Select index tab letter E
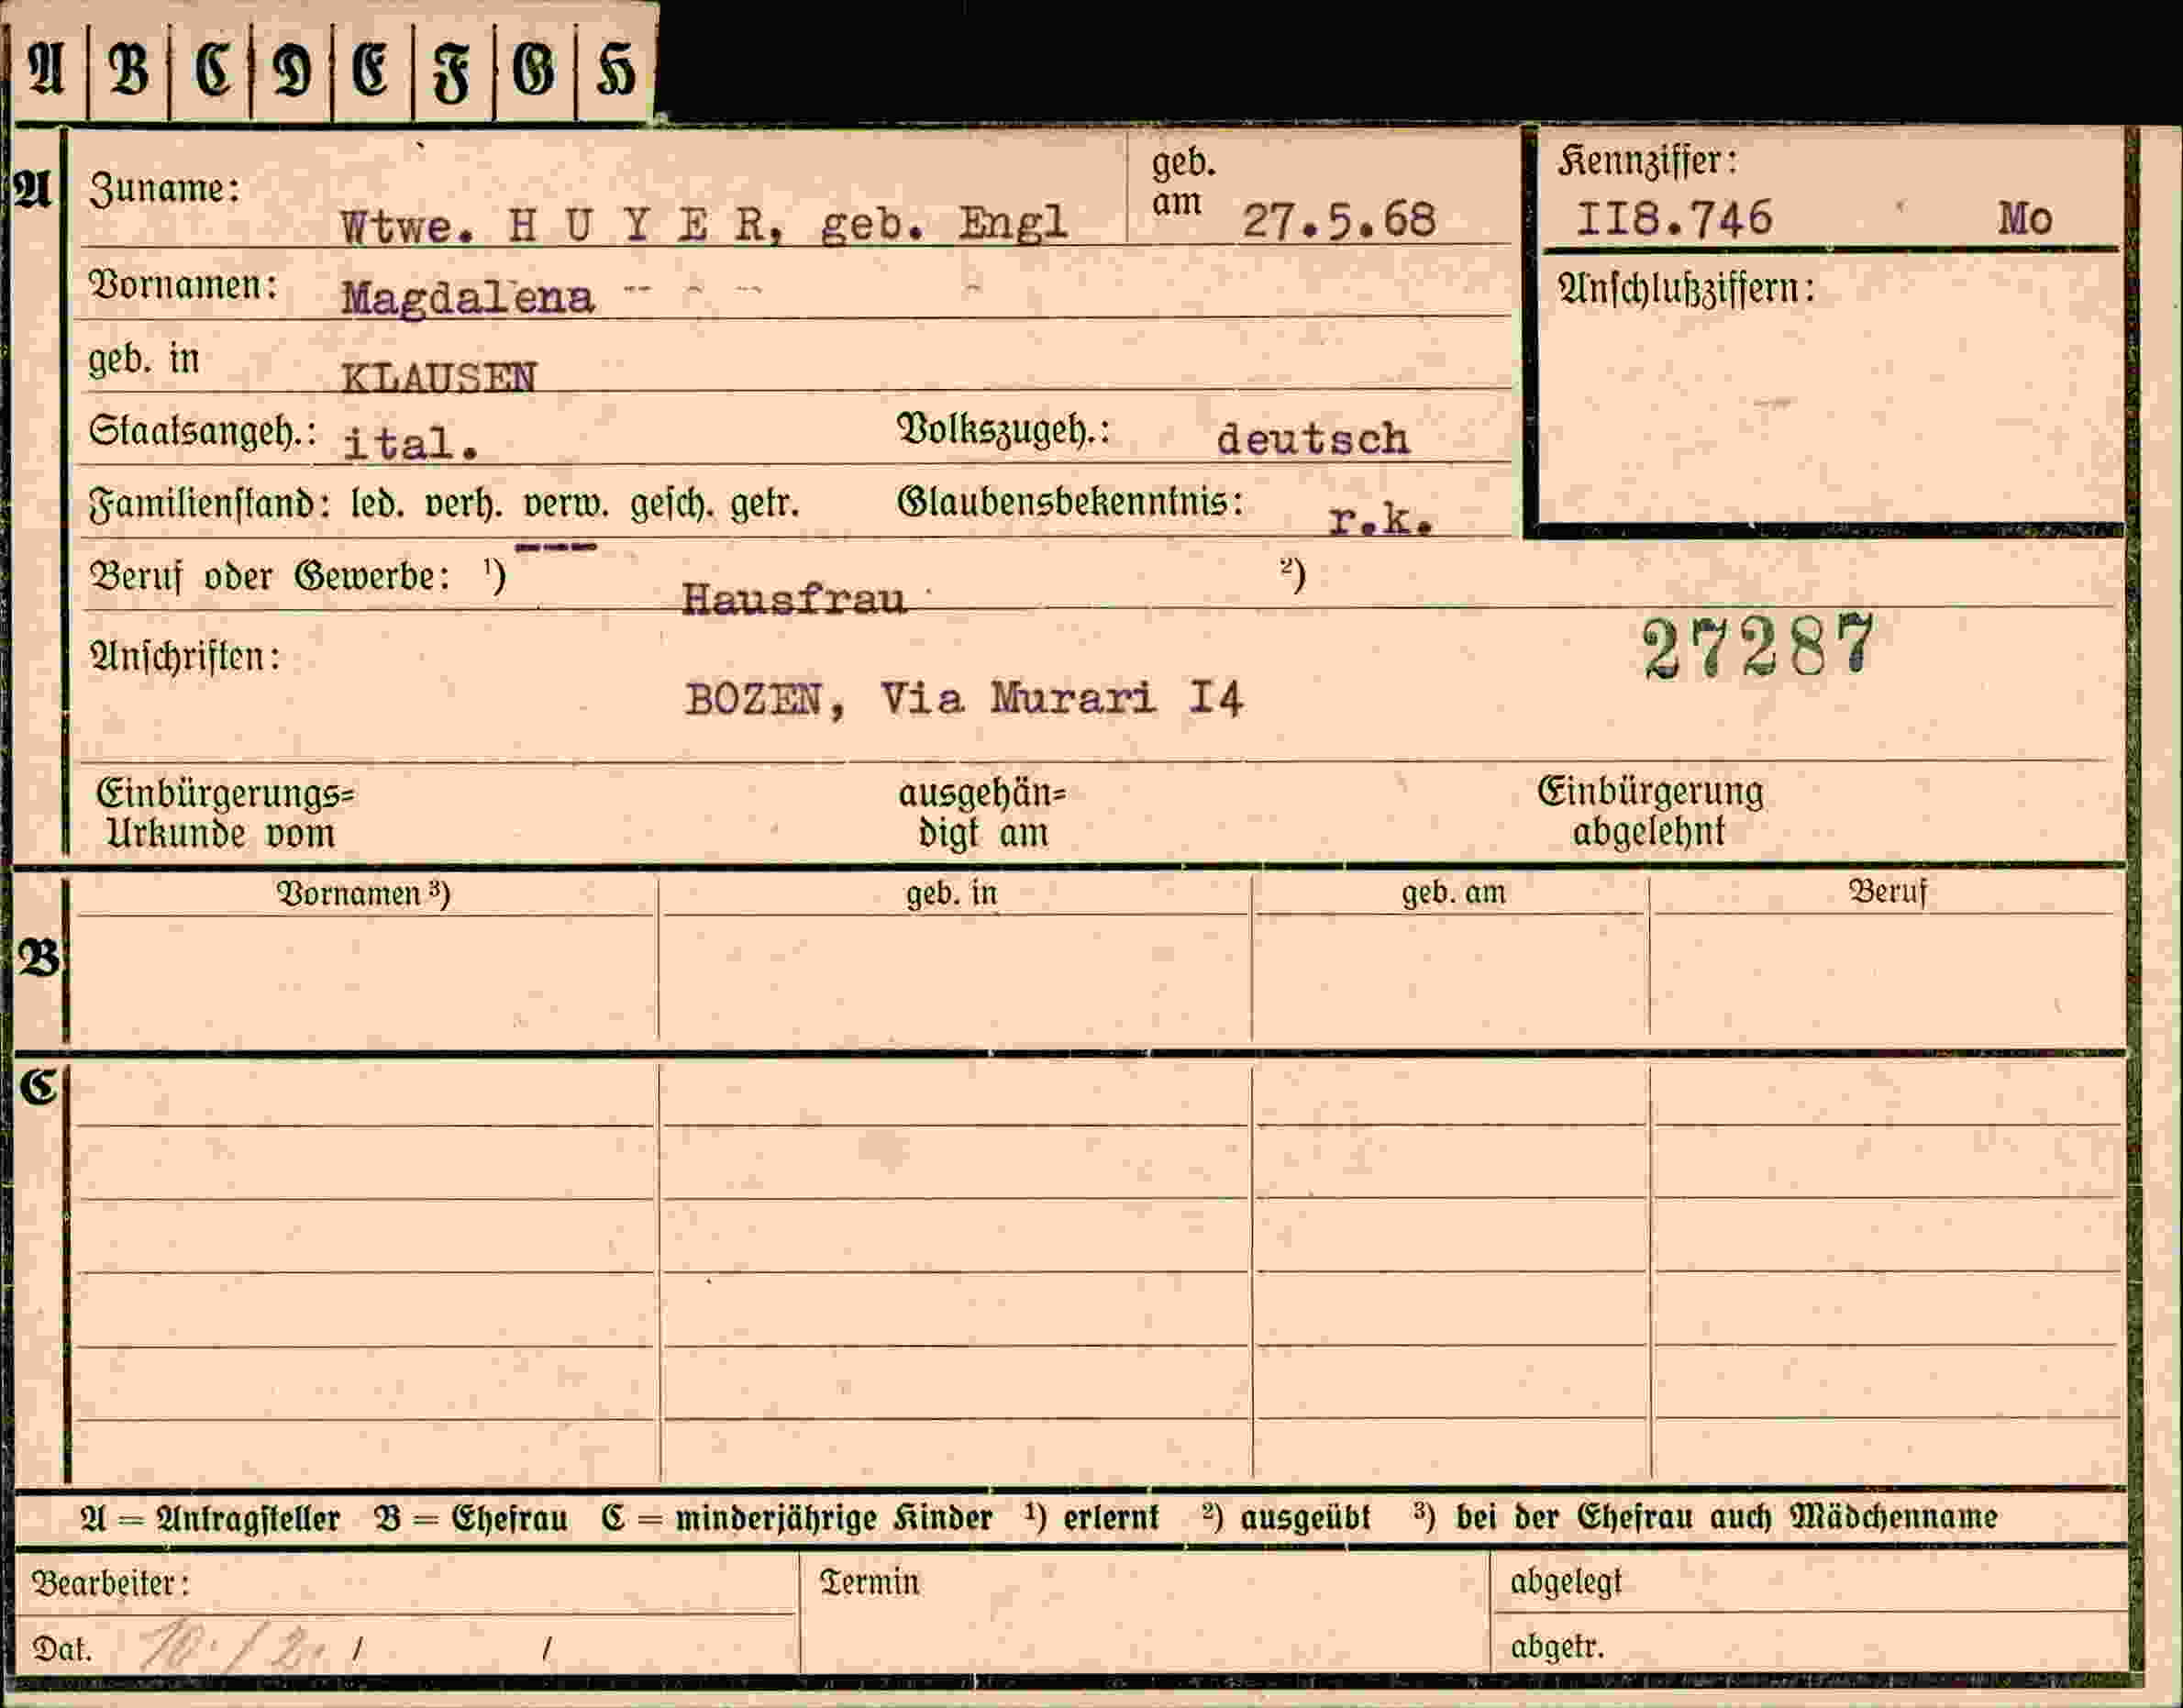The height and width of the screenshot is (1708, 2183). 371,70
